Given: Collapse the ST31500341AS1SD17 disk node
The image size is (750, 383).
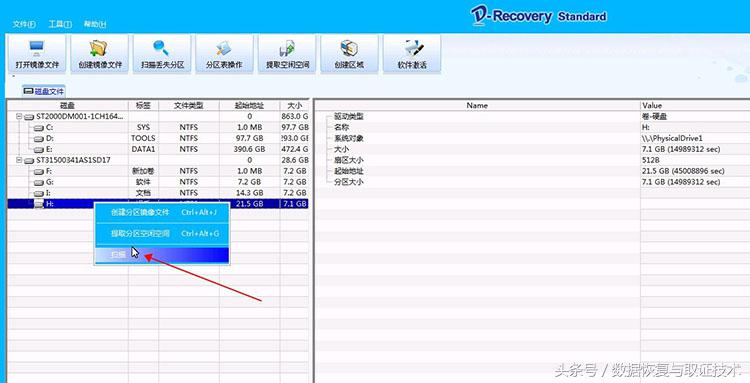Looking at the screenshot, I should 19,160.
